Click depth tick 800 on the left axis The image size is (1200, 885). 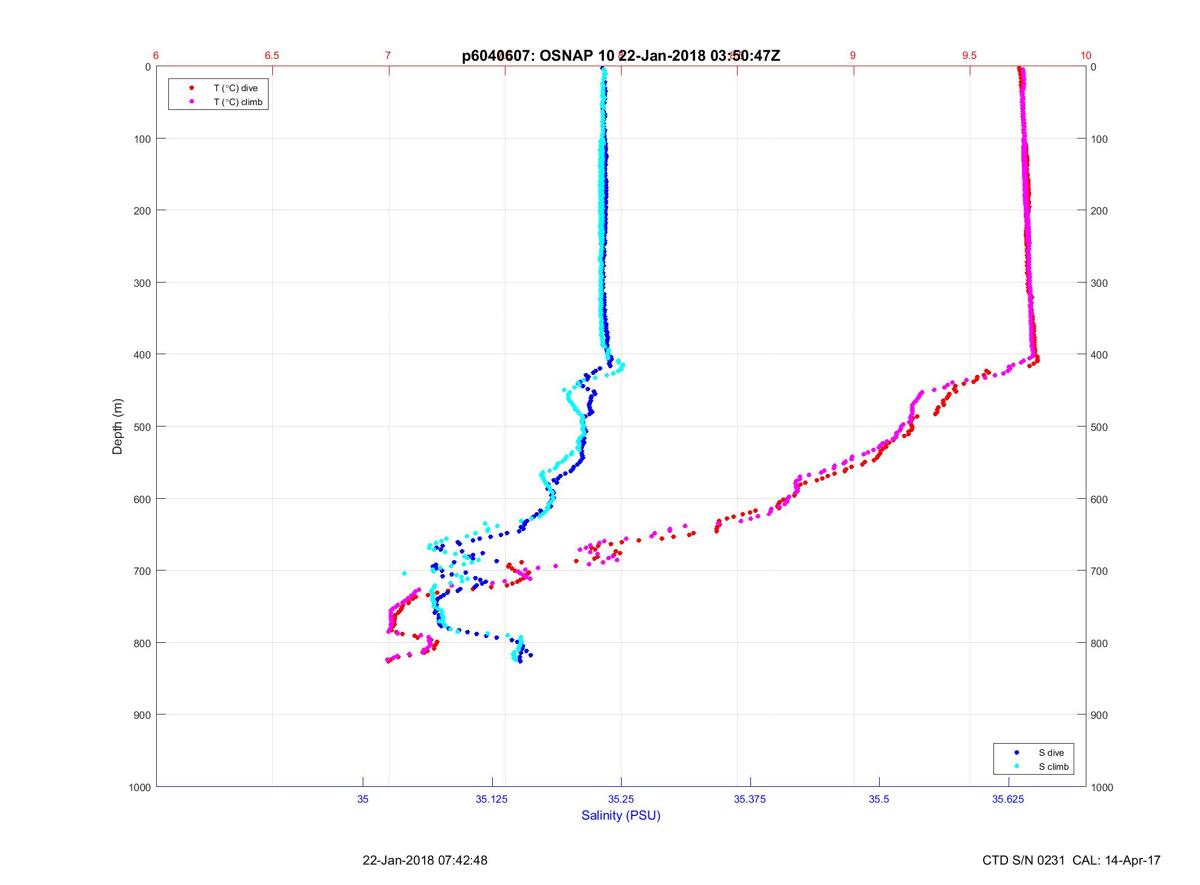coord(141,643)
